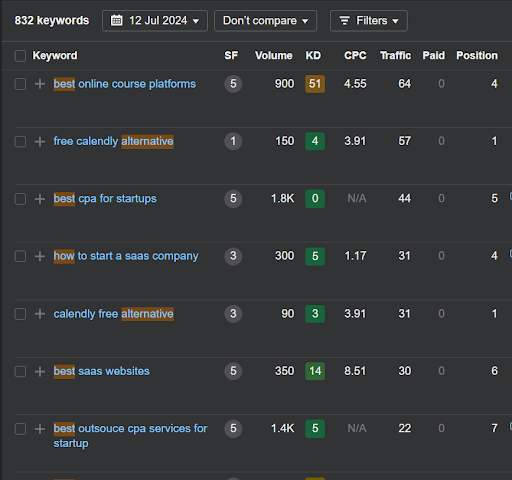512x480 pixels.
Task: Click SF badge 5 for best online course platforms
Action: click(x=233, y=84)
